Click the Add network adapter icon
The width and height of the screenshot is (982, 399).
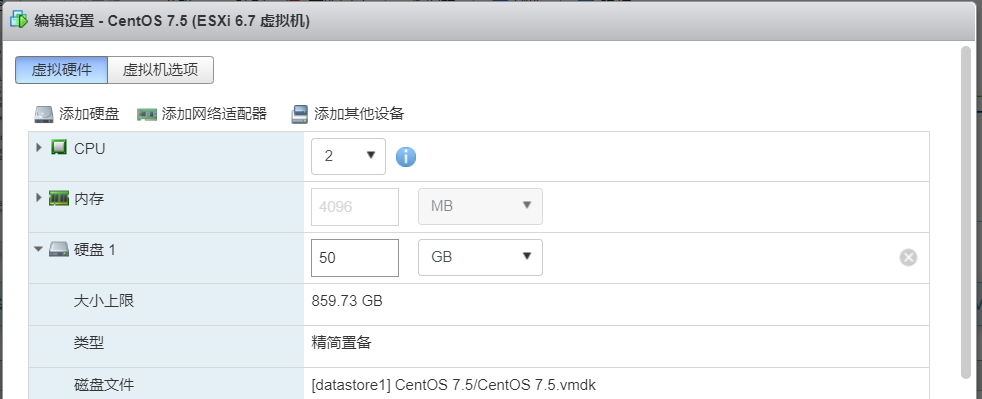147,115
